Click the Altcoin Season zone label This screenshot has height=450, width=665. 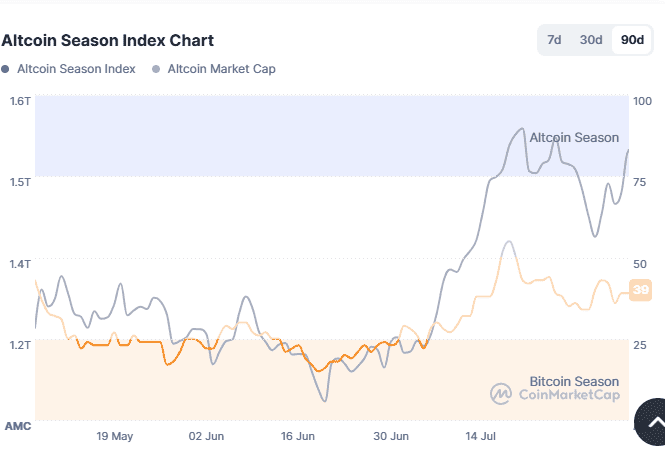click(x=573, y=137)
